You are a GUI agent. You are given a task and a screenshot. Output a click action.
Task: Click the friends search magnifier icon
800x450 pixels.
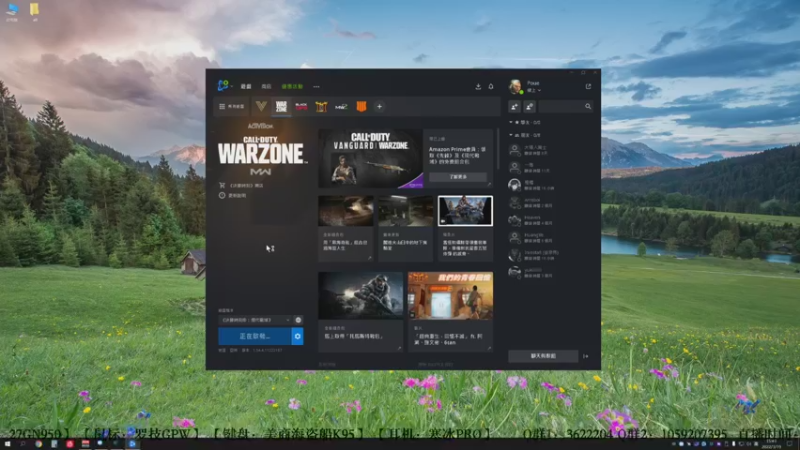[x=588, y=107]
